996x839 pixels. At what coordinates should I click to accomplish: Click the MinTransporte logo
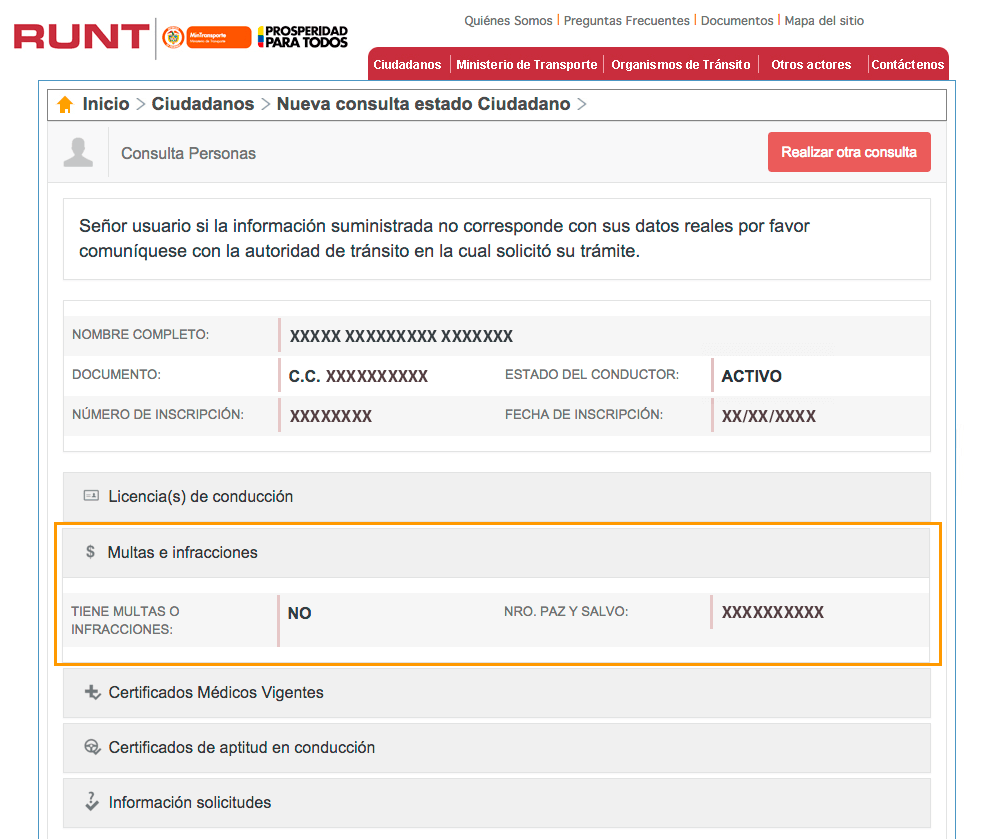(206, 37)
